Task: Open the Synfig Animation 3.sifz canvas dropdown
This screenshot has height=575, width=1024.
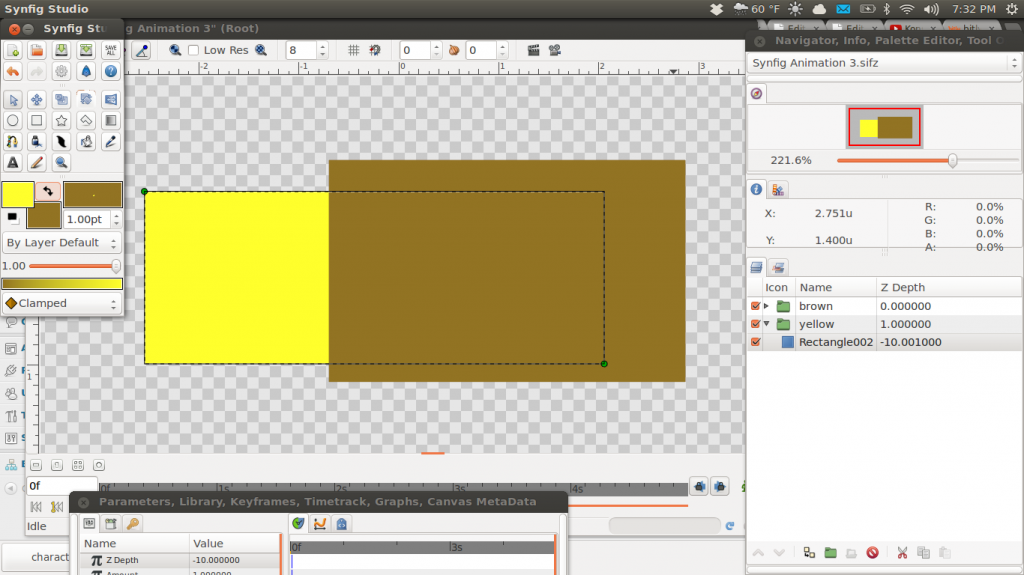Action: pos(884,63)
